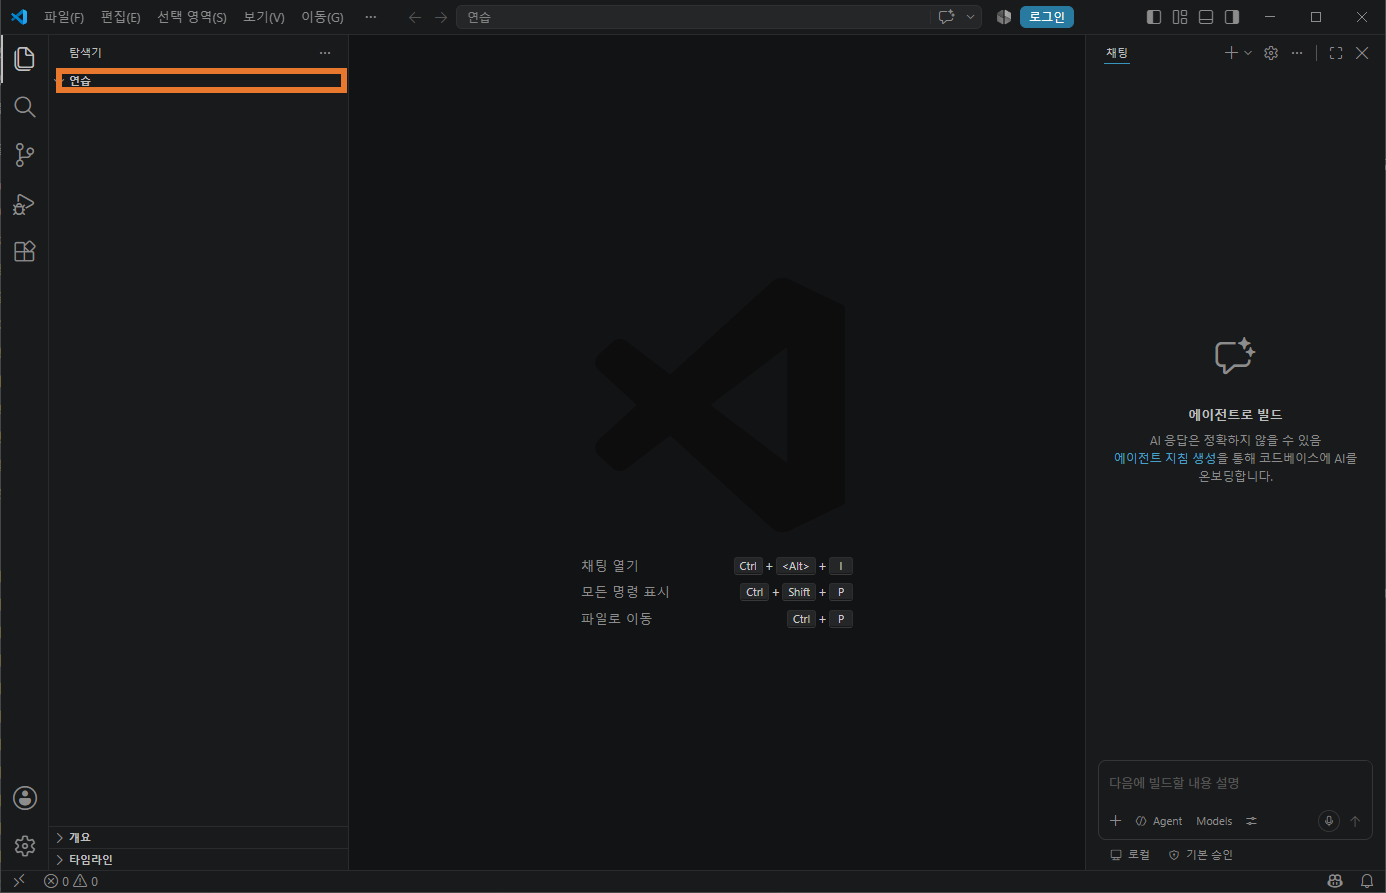1386x893 pixels.
Task: Click the Copilot status icon in status bar
Action: [x=1335, y=881]
